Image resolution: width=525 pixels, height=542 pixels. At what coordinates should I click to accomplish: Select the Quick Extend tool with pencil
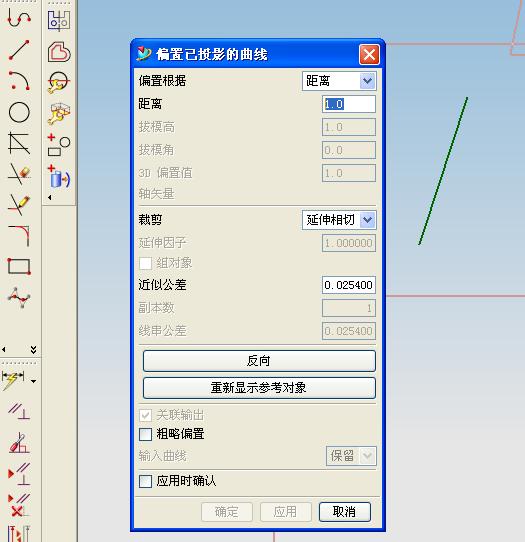click(x=19, y=205)
